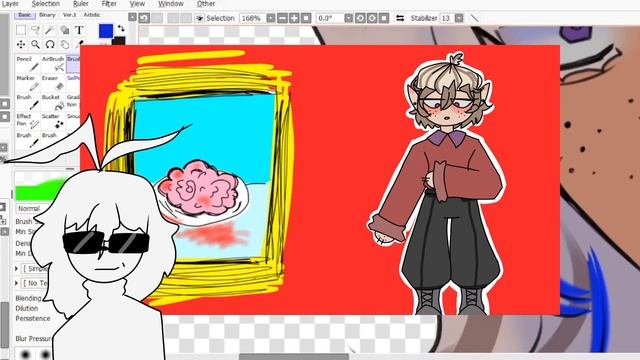This screenshot has width=640, height=360.
Task: Click the canvas horizontal scrollbar thumb
Action: coord(293,357)
